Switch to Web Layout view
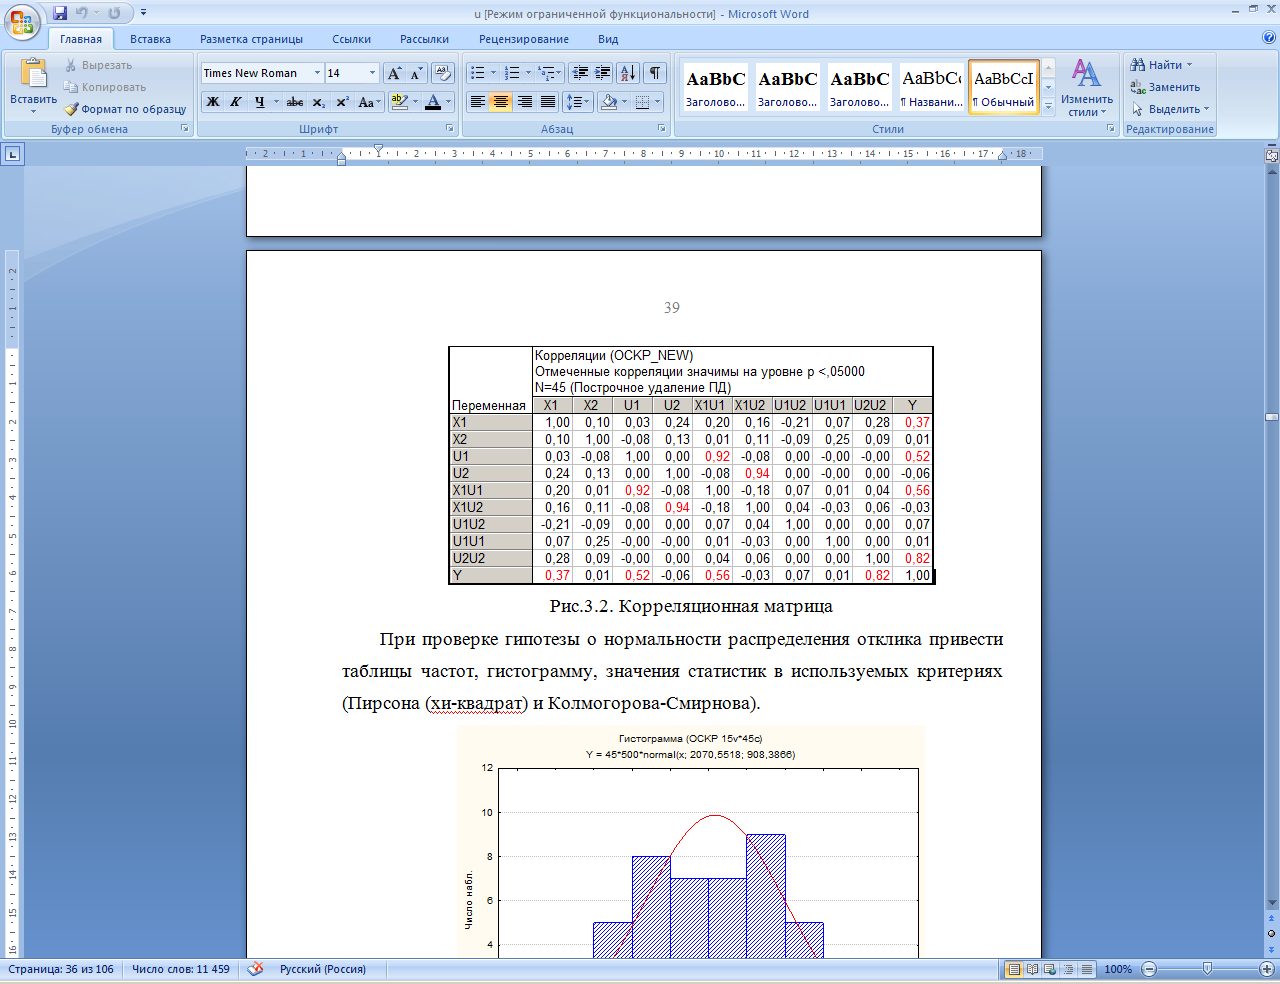Screen dimensions: 1280x984 point(1050,969)
